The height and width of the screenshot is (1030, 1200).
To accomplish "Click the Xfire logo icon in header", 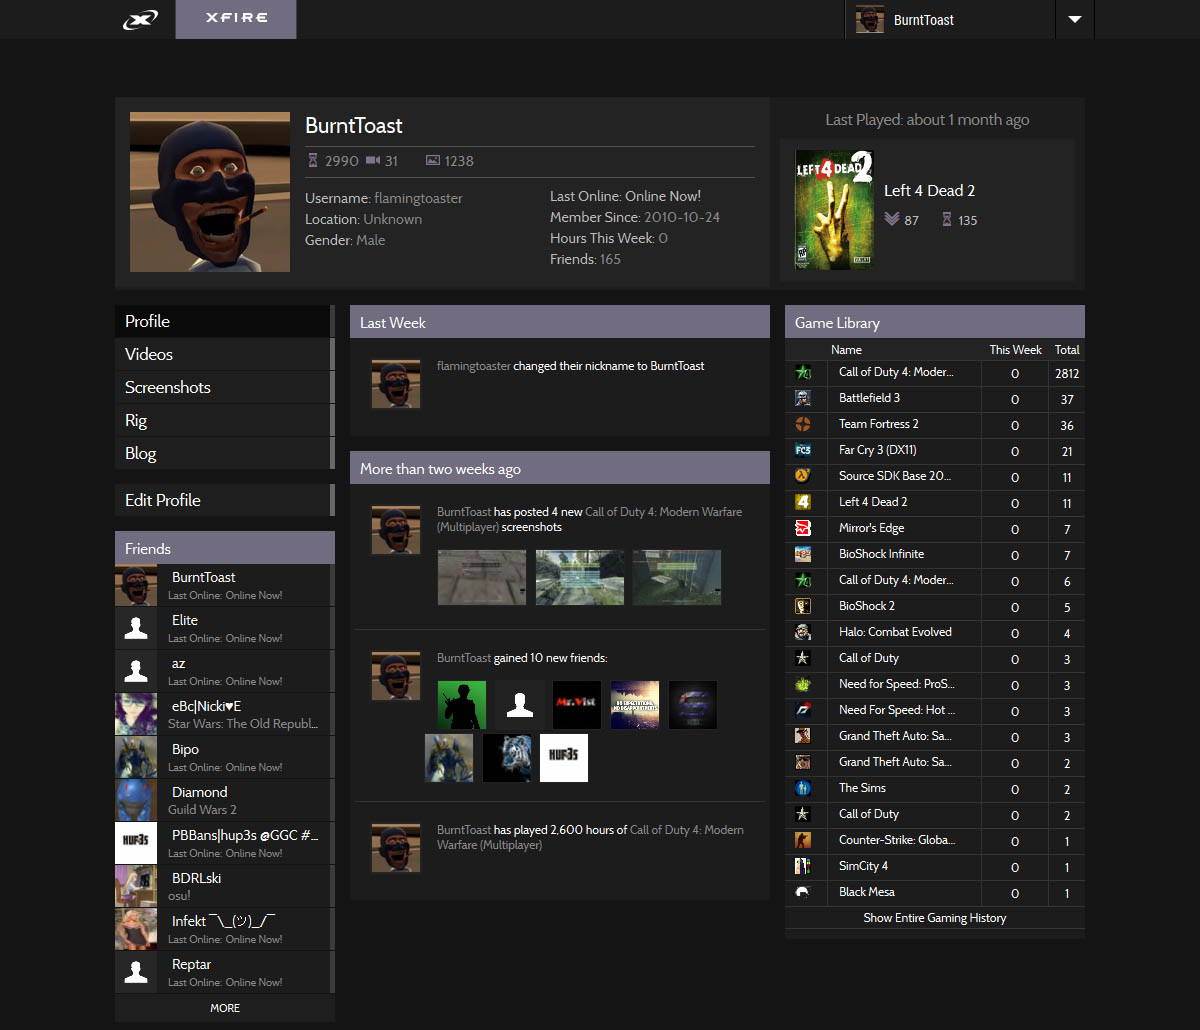I will [x=140, y=20].
